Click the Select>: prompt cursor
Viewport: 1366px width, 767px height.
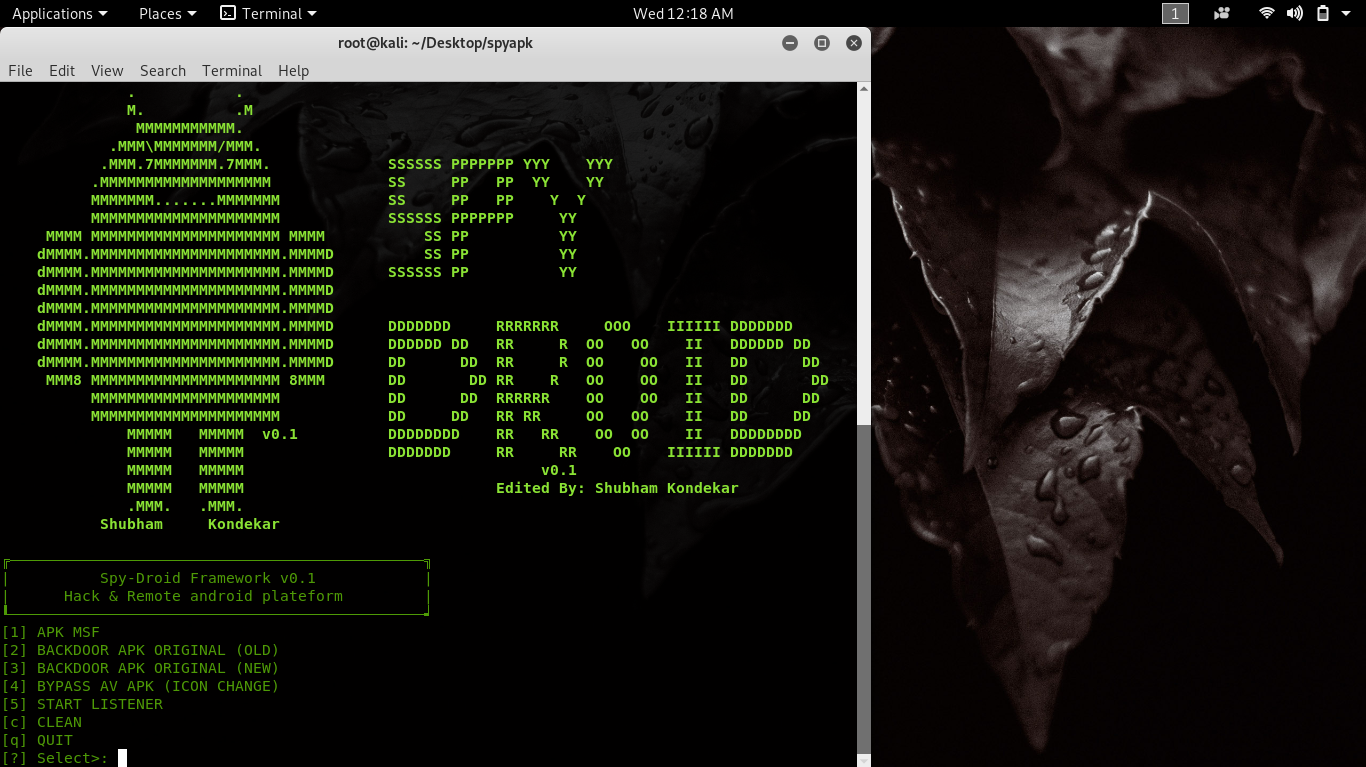123,758
